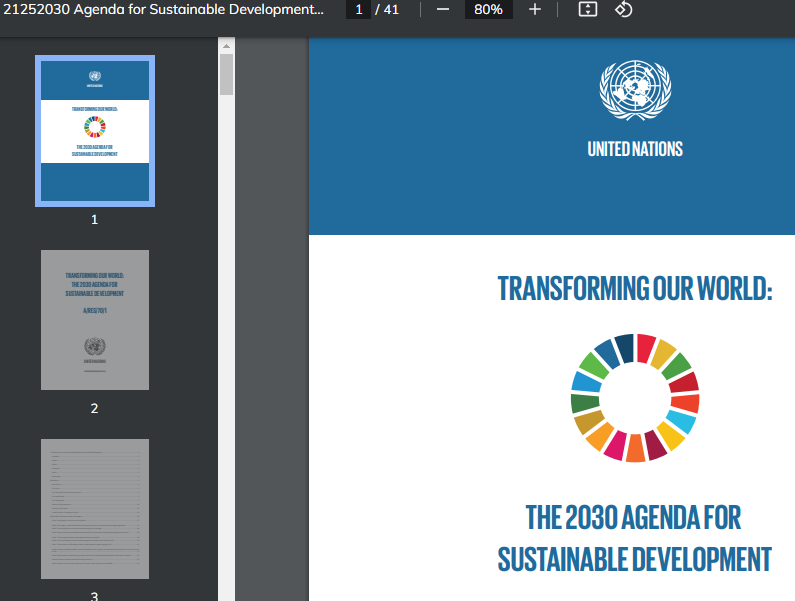
Task: Open the page 3 table of contents thumbnail
Action: (x=95, y=509)
